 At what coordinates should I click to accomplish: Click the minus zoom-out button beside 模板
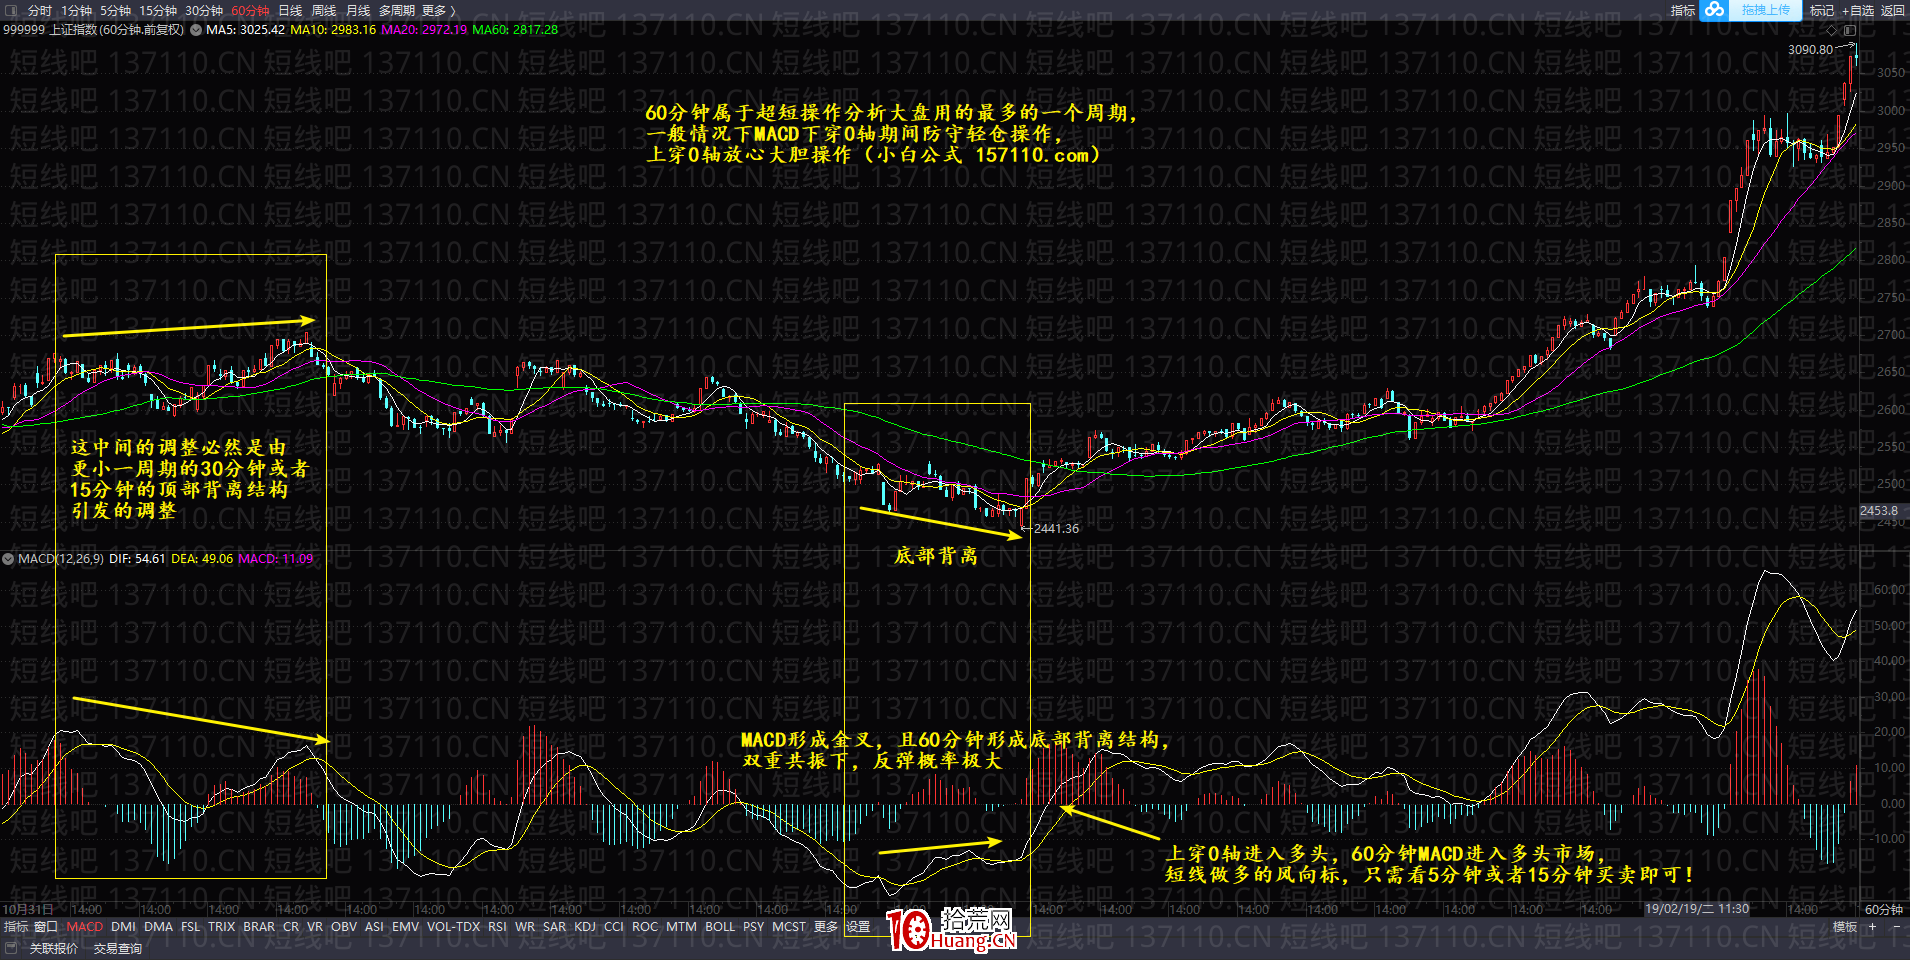click(x=1897, y=927)
